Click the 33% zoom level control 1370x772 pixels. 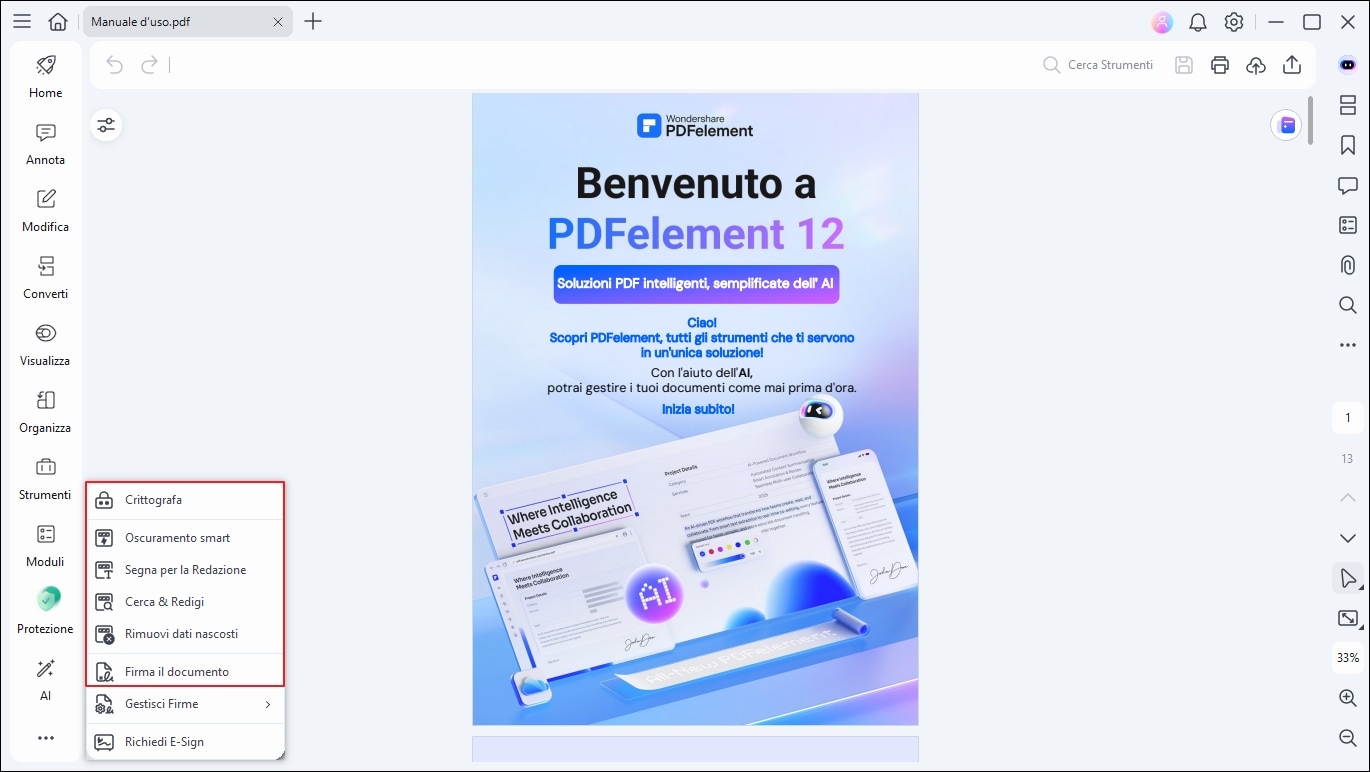coord(1345,658)
